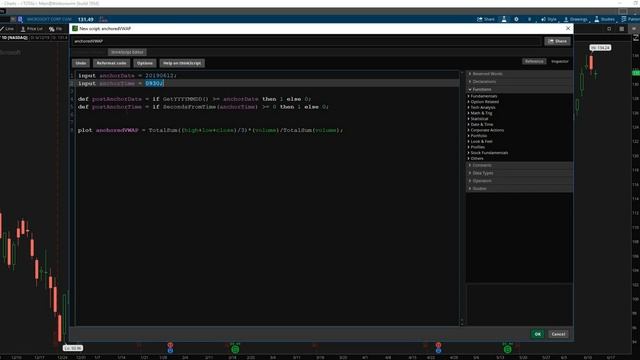Click the highlighted 0930 anchorTime value

[x=153, y=83]
